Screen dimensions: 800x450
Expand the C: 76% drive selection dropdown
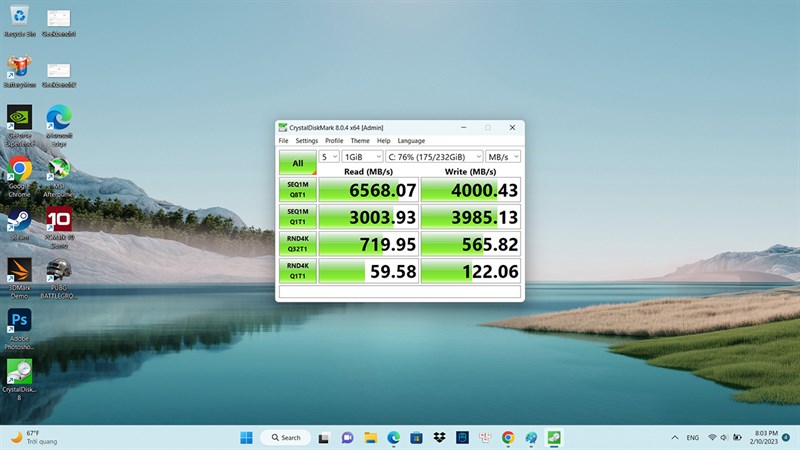(x=434, y=157)
